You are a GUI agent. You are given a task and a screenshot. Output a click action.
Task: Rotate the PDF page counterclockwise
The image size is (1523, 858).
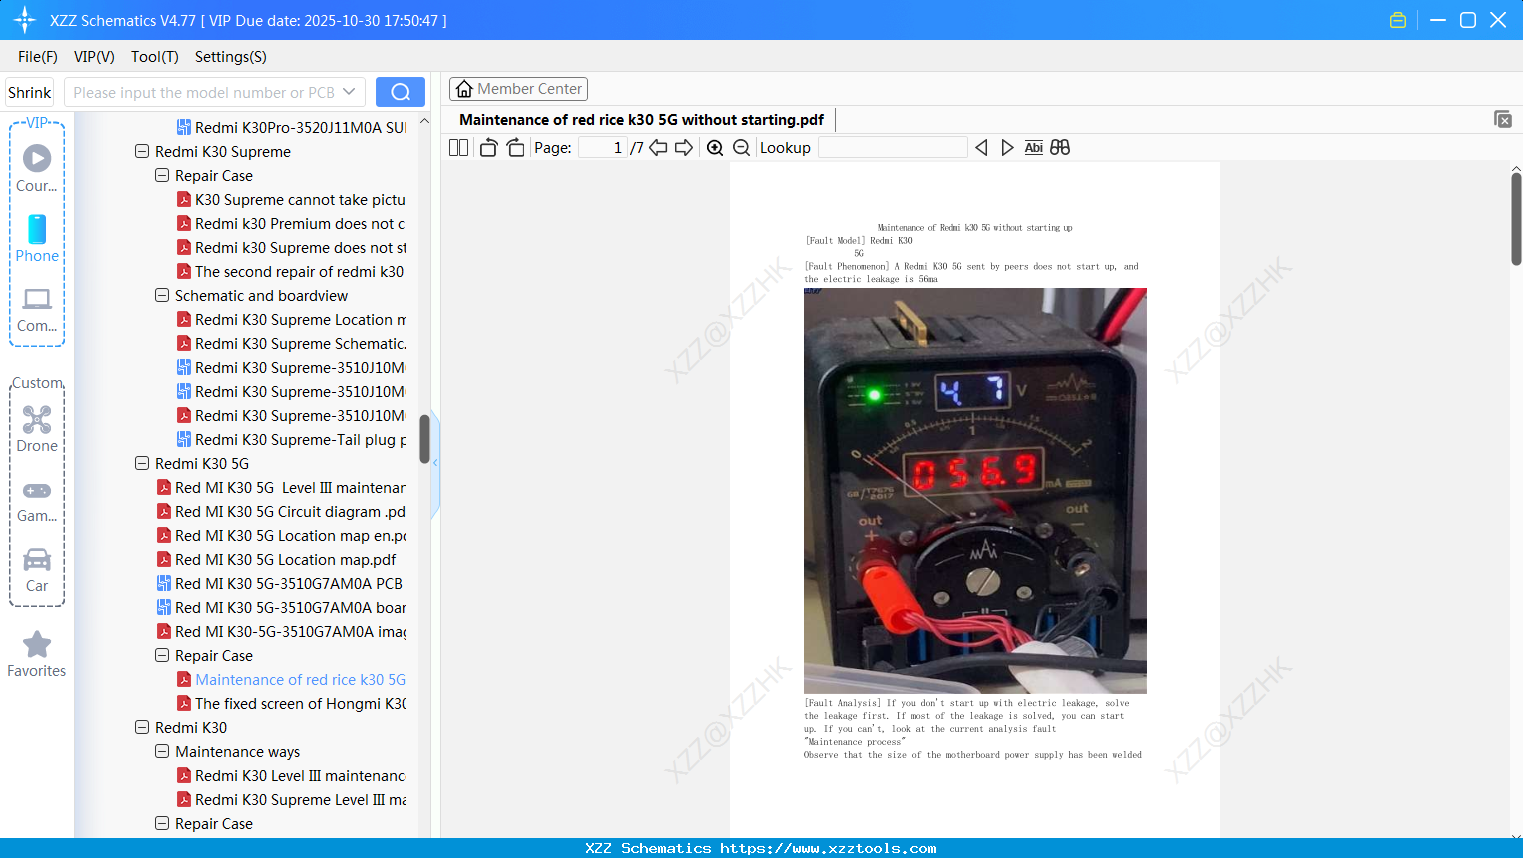click(x=487, y=147)
